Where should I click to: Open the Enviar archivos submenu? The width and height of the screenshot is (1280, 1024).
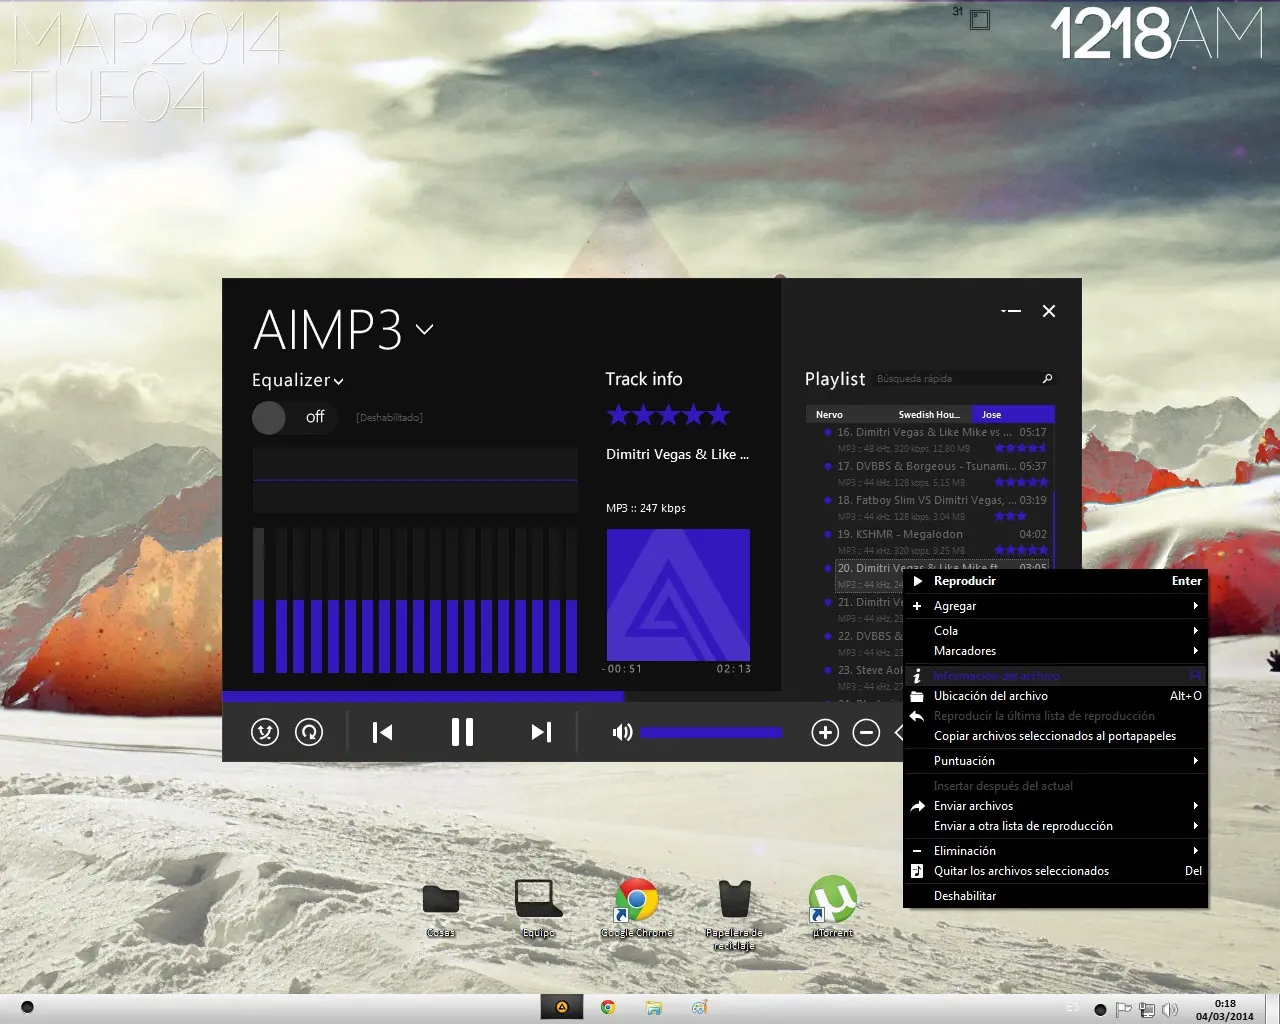click(1056, 806)
